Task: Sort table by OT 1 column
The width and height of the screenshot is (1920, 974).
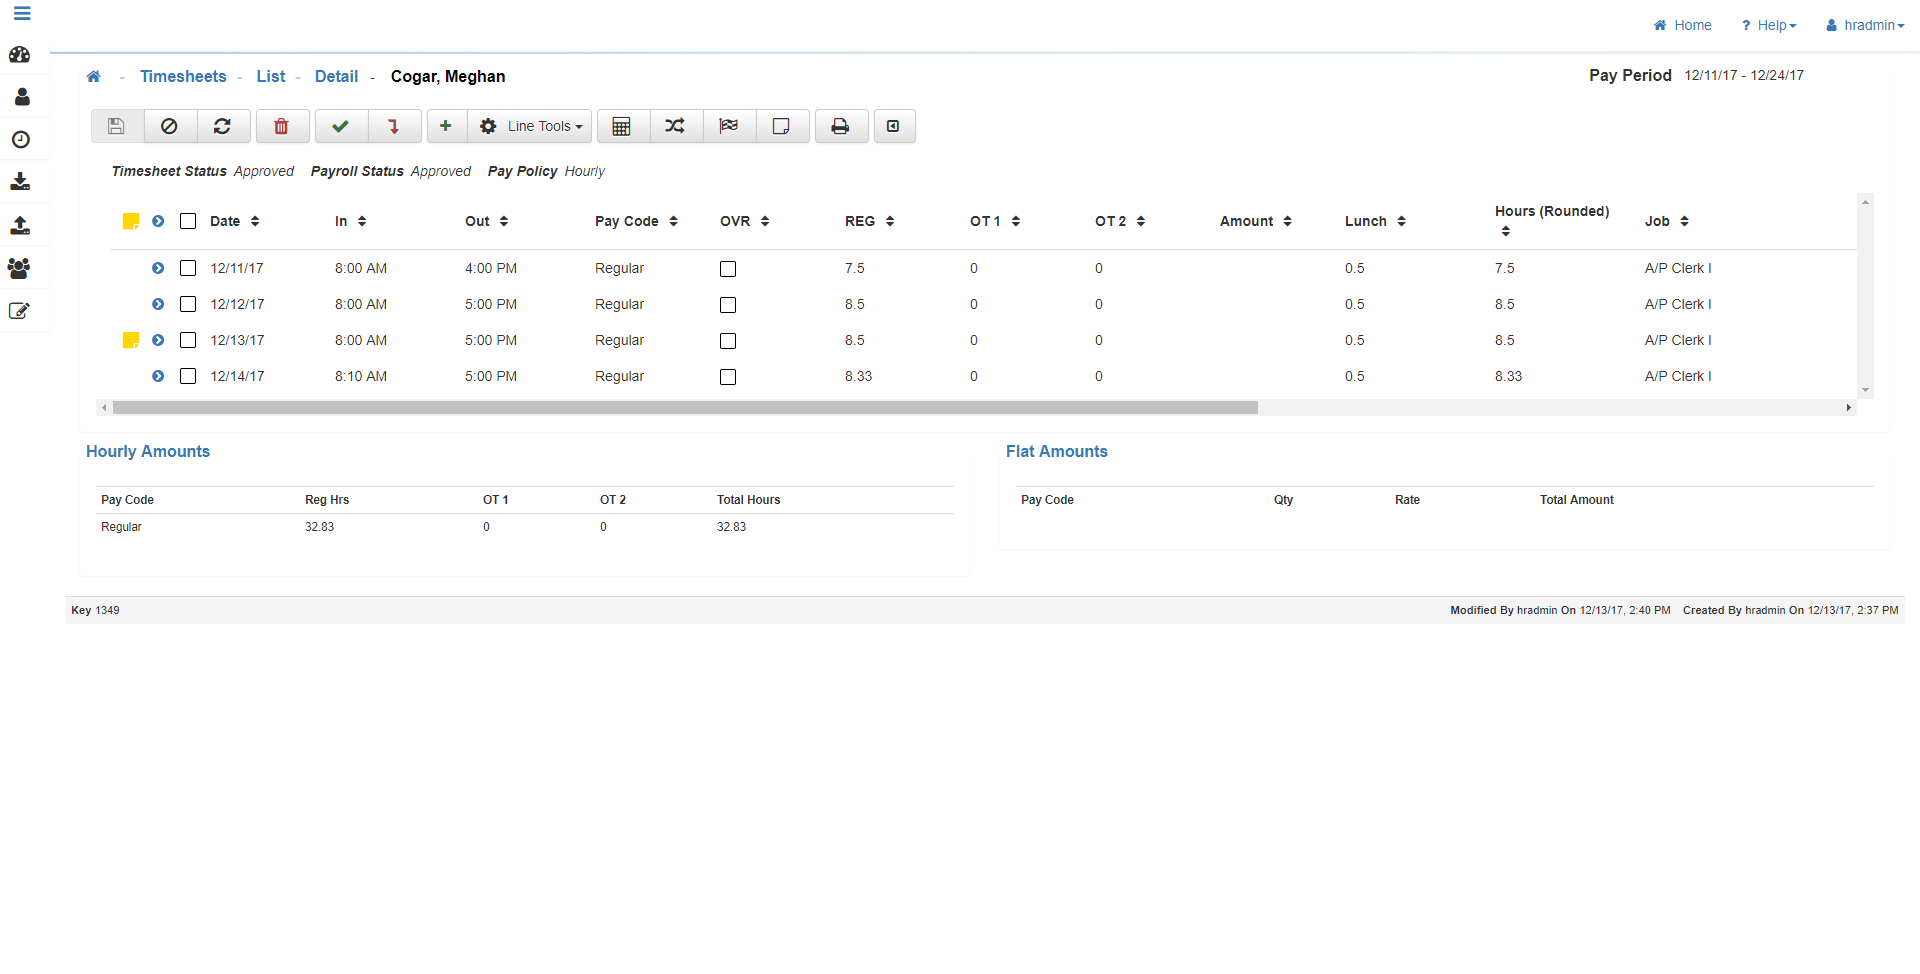Action: pos(995,221)
